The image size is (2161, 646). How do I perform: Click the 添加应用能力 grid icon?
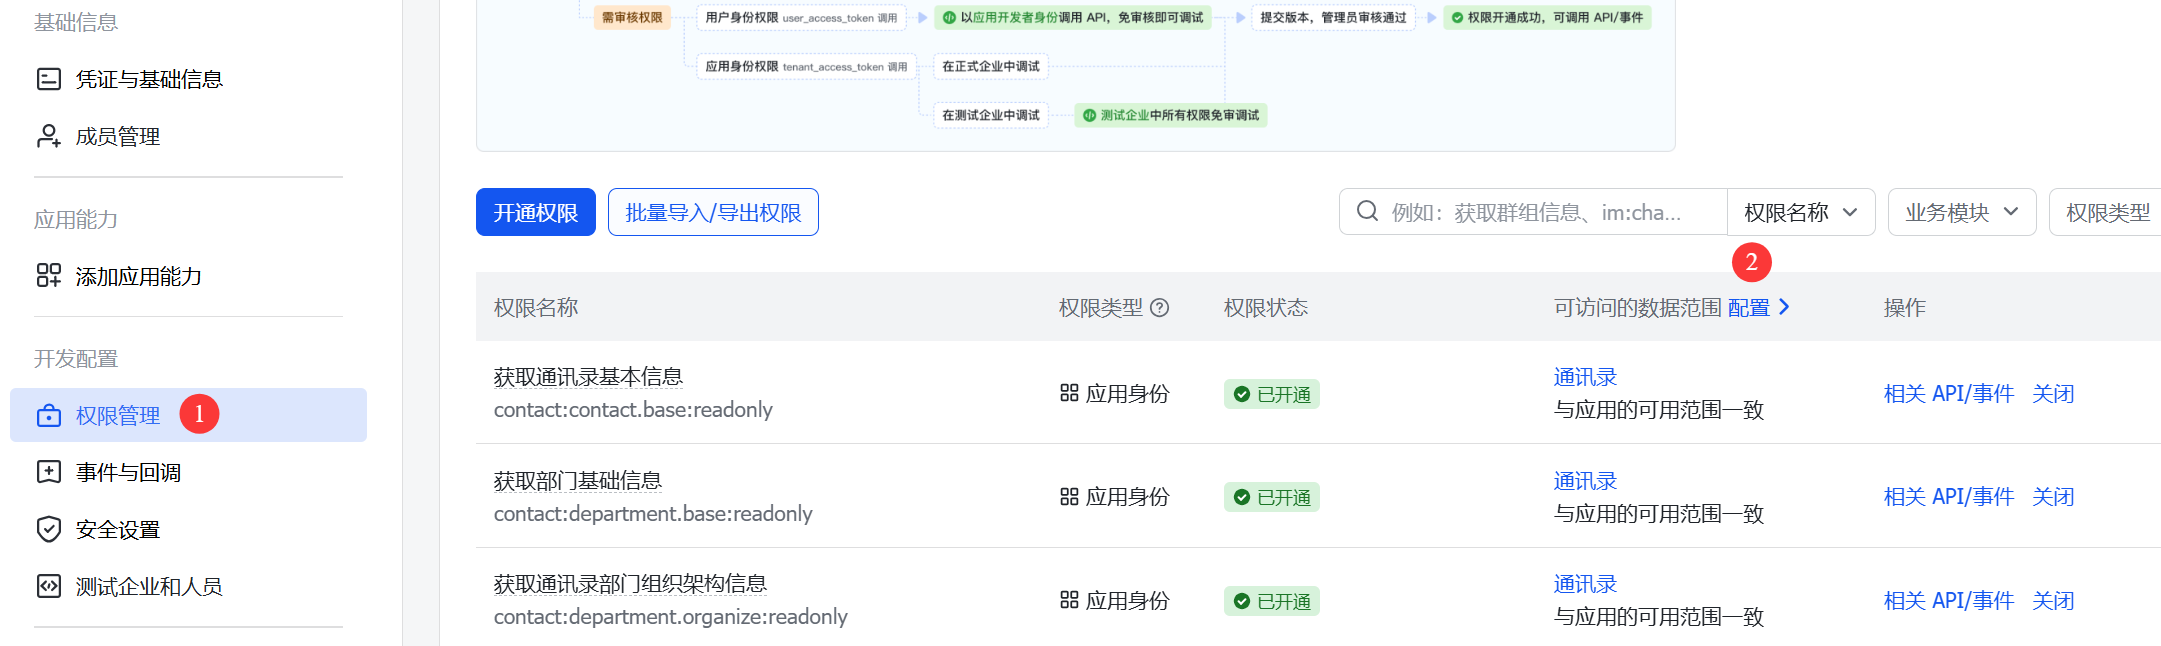[x=48, y=276]
